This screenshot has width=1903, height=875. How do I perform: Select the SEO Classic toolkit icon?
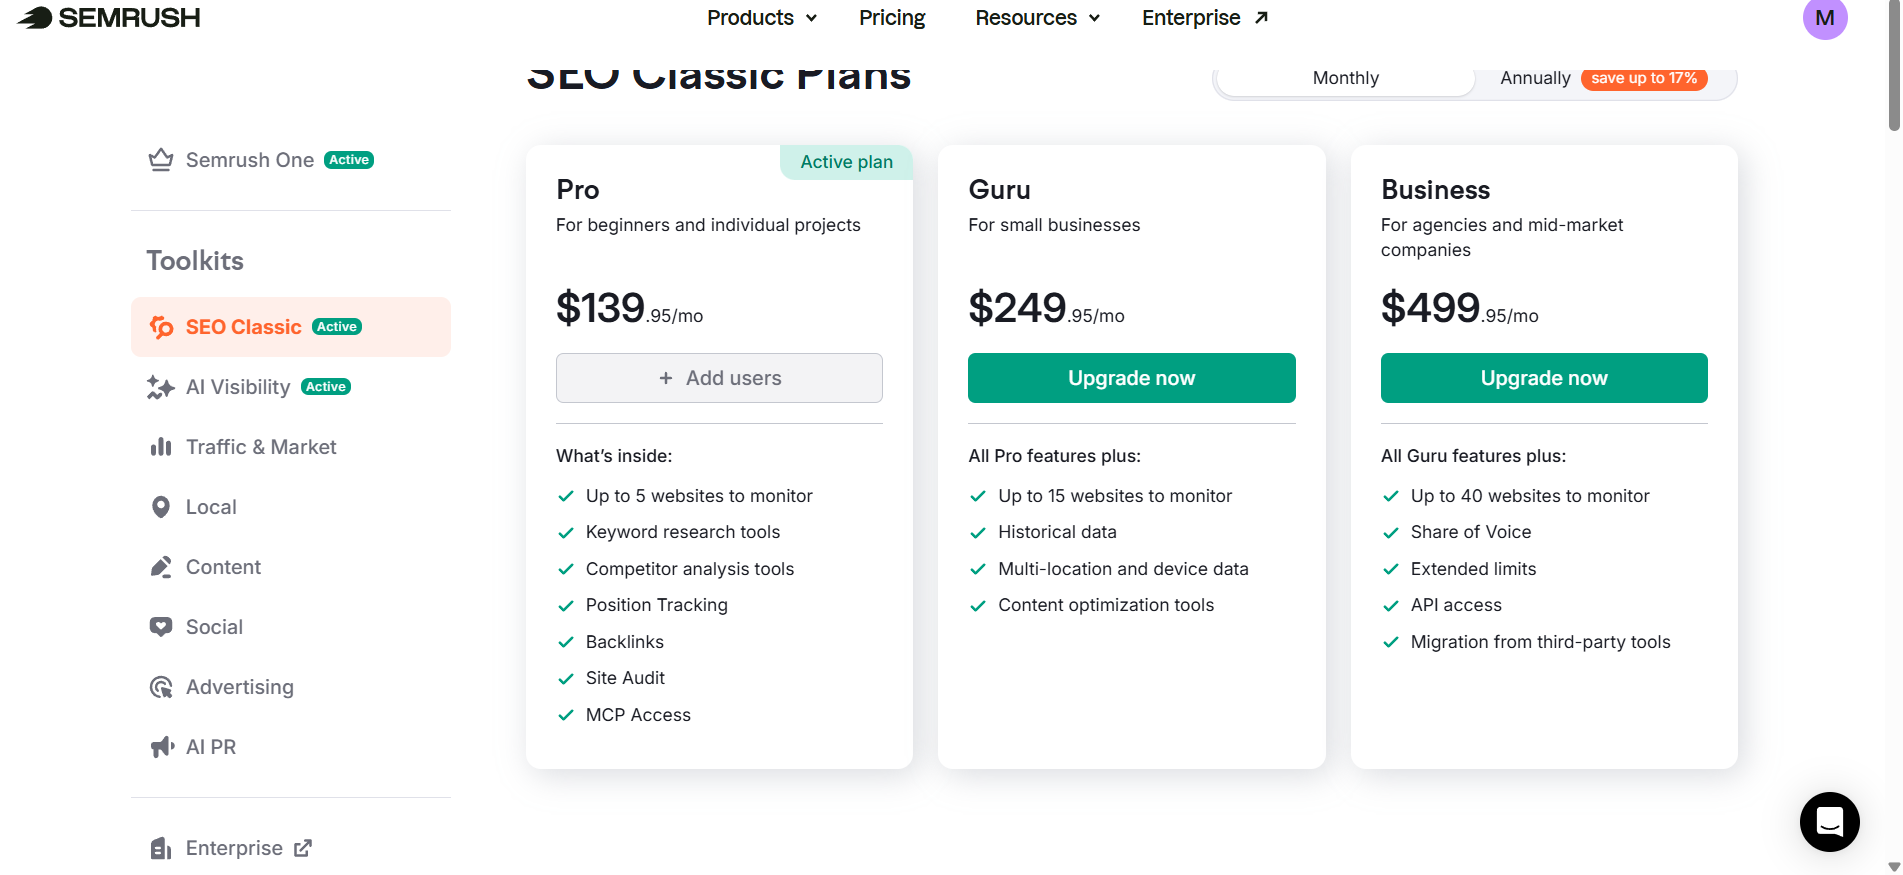162,326
